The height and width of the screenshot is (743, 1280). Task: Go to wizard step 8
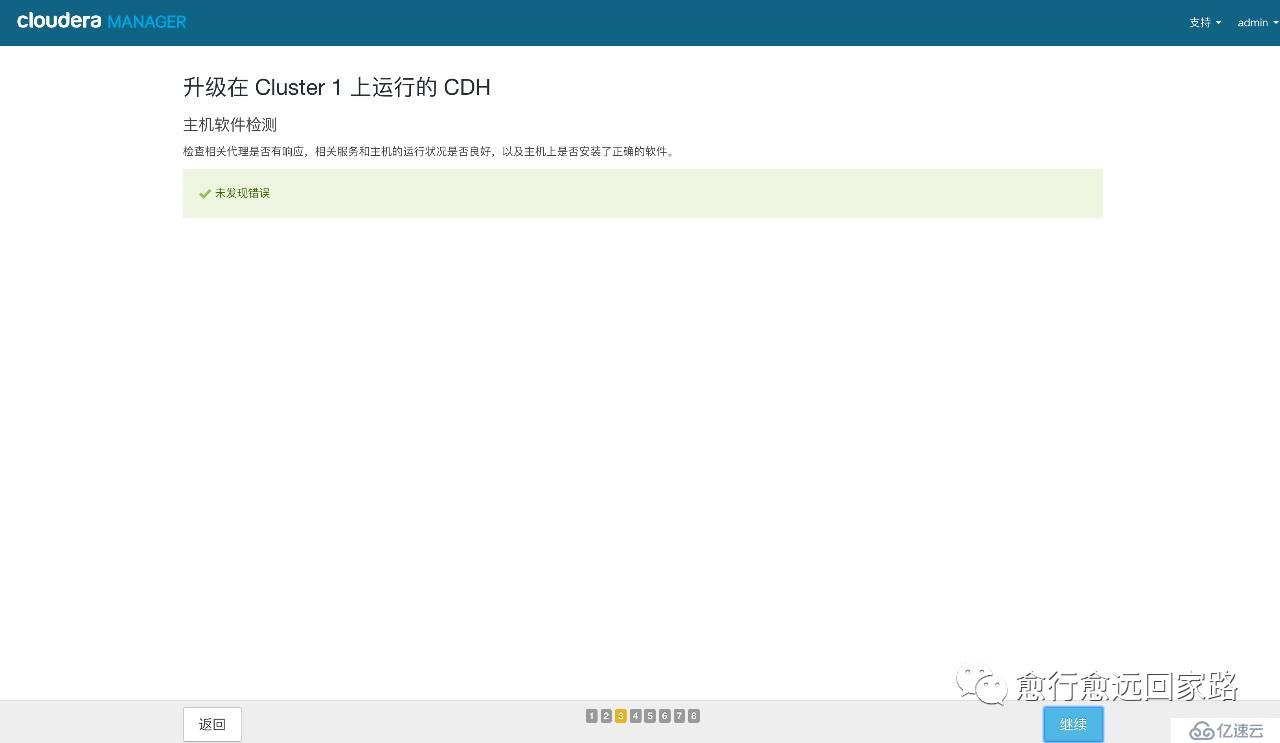(x=694, y=716)
